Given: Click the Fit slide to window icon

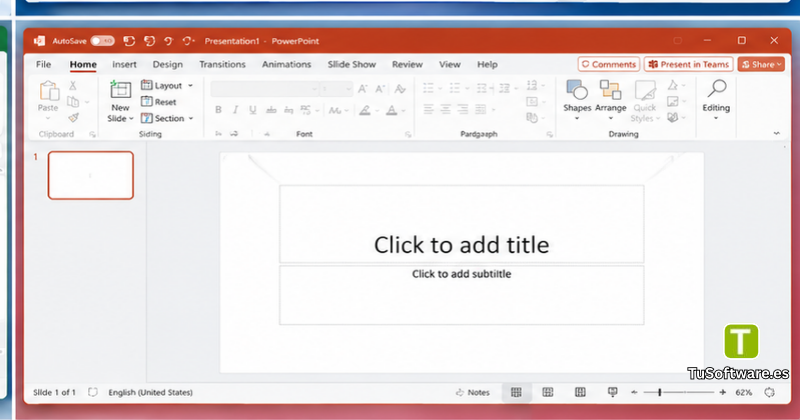Looking at the screenshot, I should tap(769, 392).
